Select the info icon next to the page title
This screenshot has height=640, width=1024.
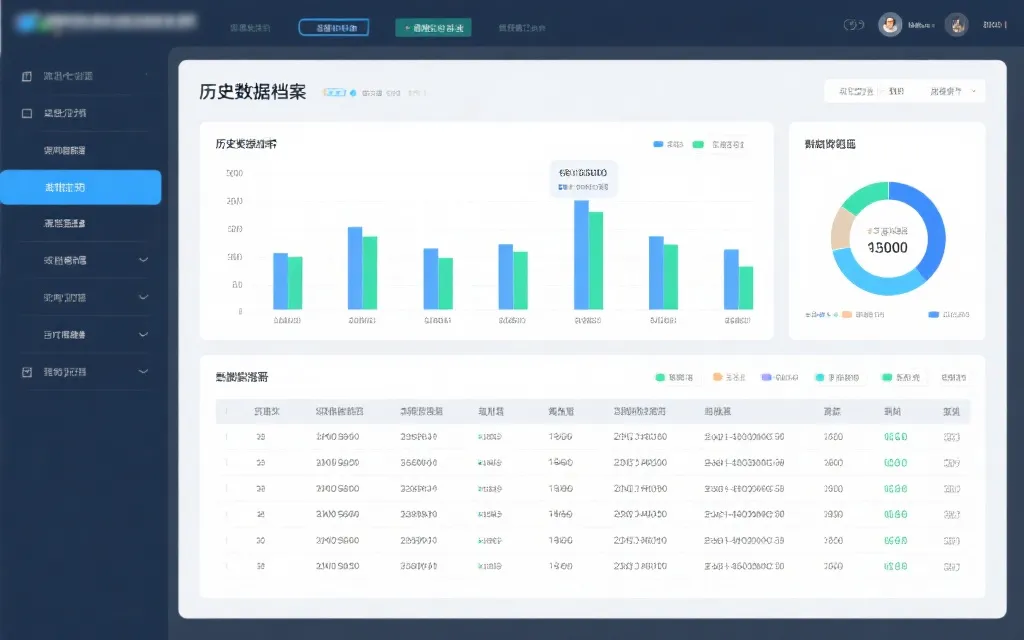tap(352, 91)
